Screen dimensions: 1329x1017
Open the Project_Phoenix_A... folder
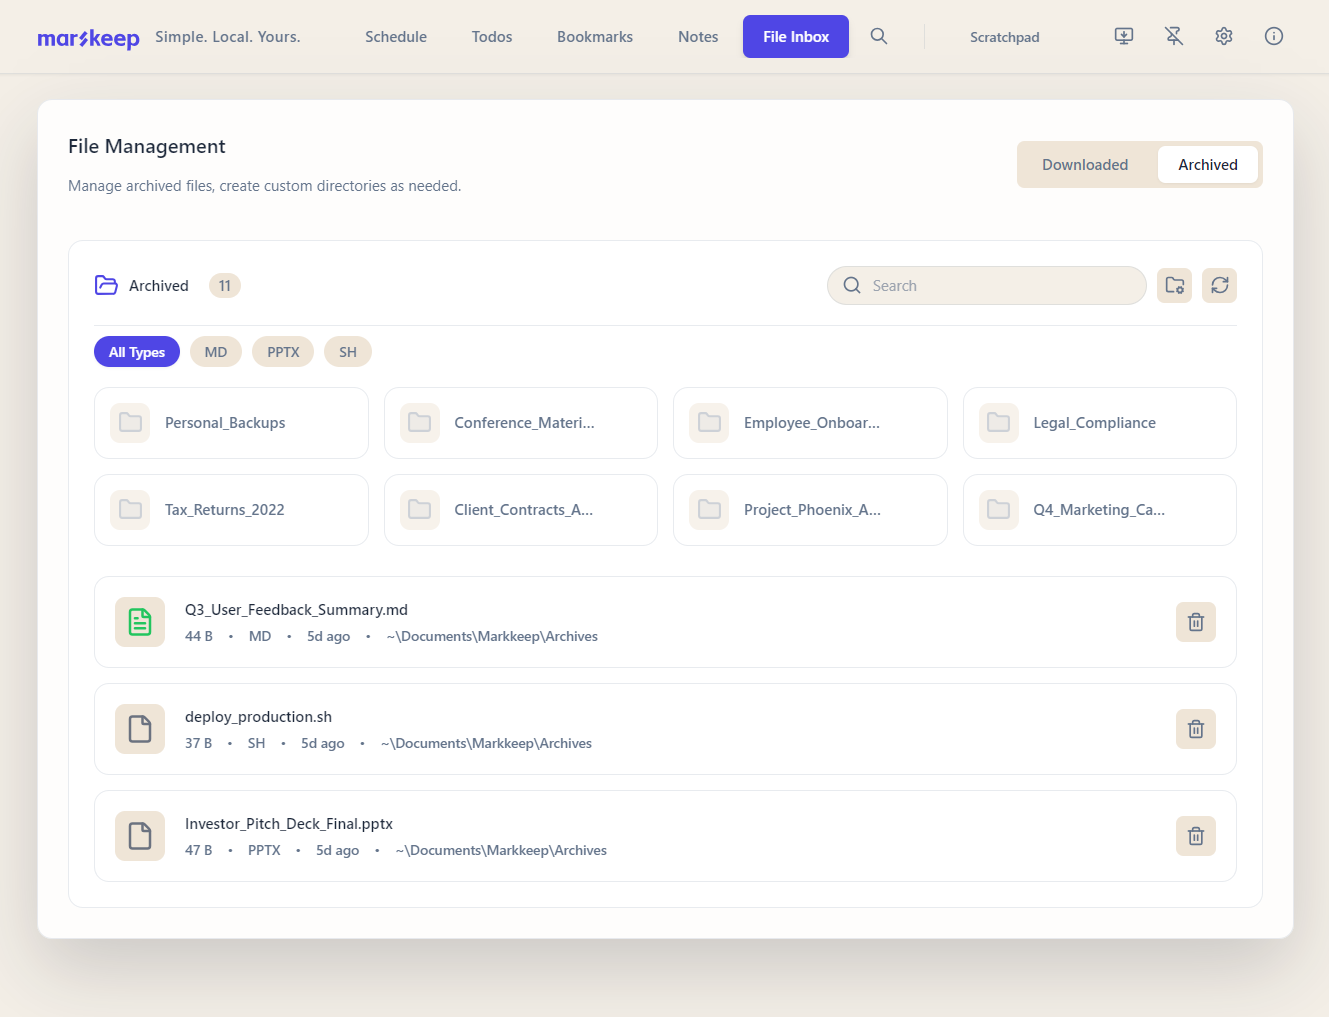[x=810, y=510]
